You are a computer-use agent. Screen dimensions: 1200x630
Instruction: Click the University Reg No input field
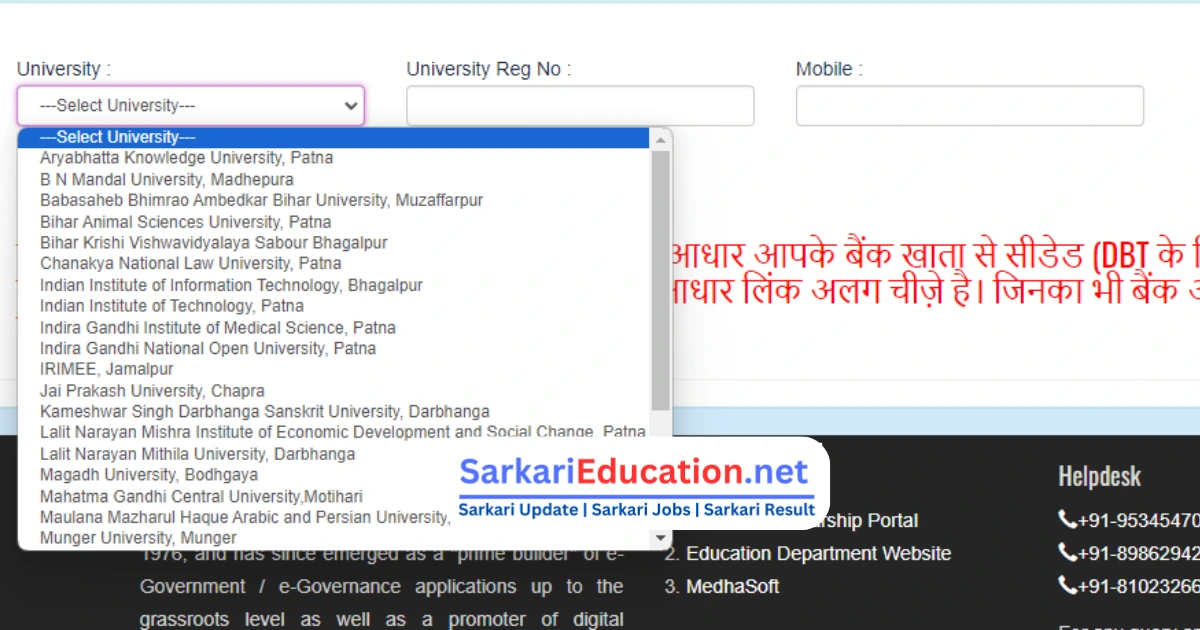(x=580, y=106)
